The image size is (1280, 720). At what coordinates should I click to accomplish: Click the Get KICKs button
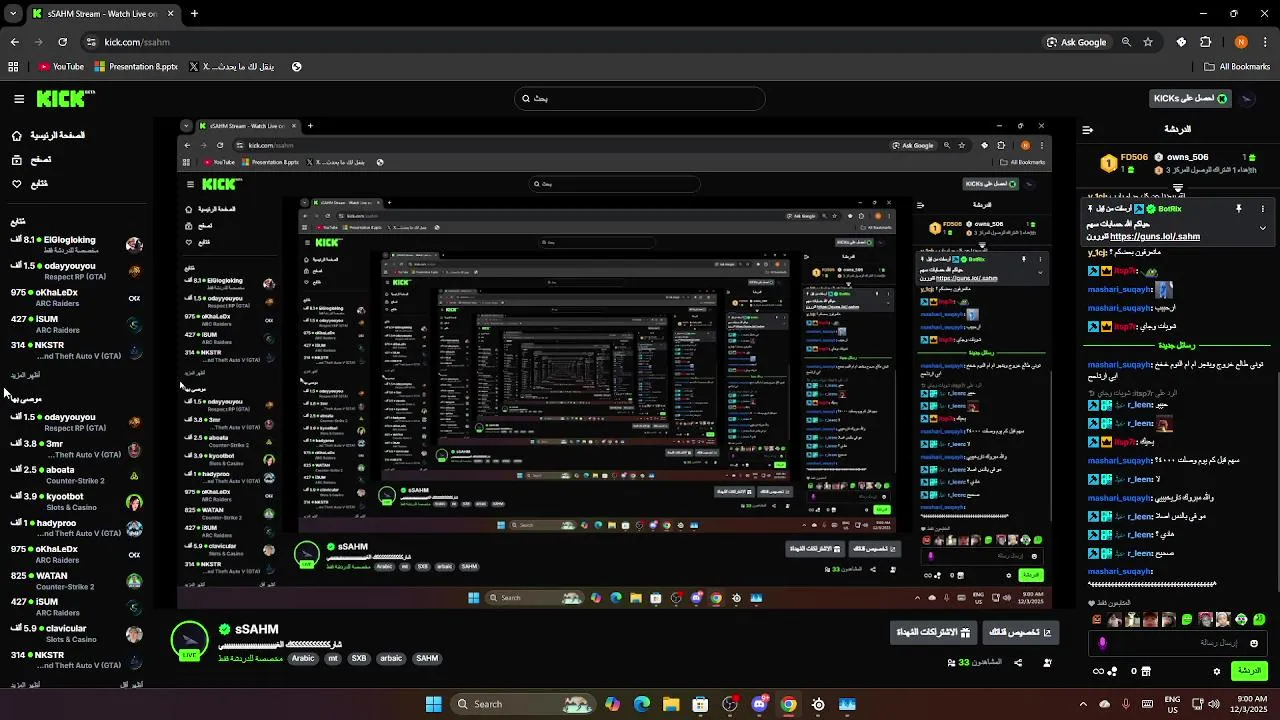click(1190, 98)
